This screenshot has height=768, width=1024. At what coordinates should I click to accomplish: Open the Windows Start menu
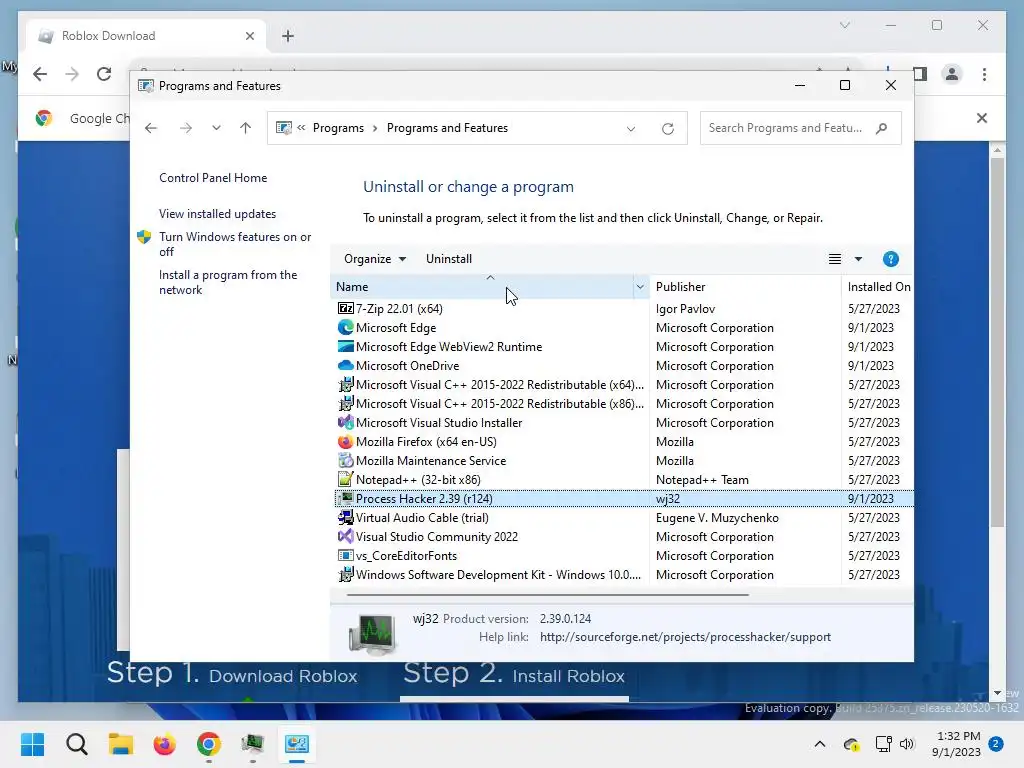(x=32, y=744)
